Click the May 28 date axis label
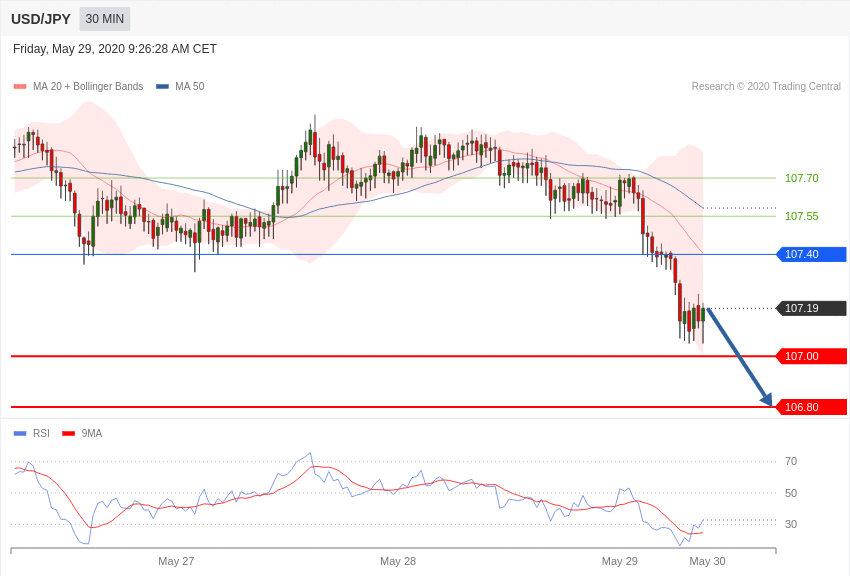The image size is (850, 576). click(398, 561)
